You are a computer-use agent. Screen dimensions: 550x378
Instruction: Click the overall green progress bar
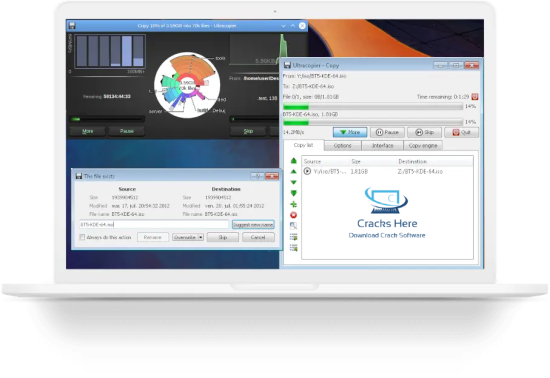coord(373,107)
